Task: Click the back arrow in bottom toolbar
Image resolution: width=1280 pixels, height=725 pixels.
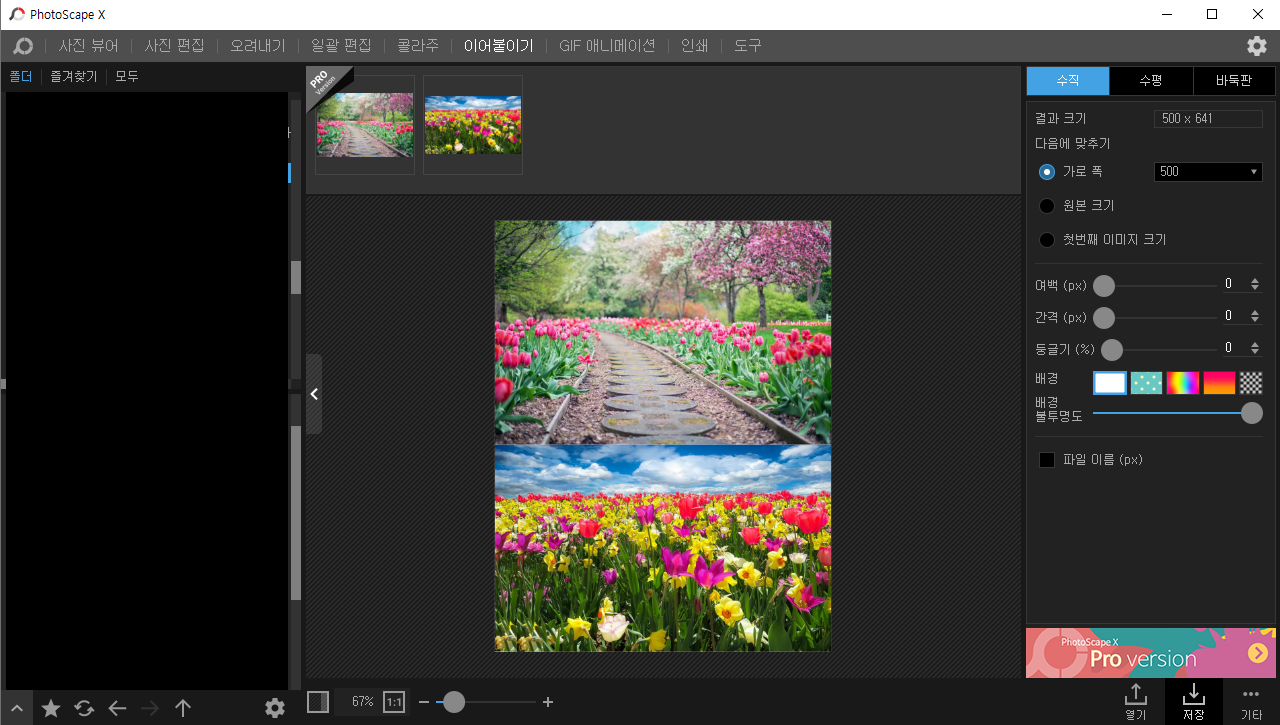Action: pyautogui.click(x=117, y=708)
